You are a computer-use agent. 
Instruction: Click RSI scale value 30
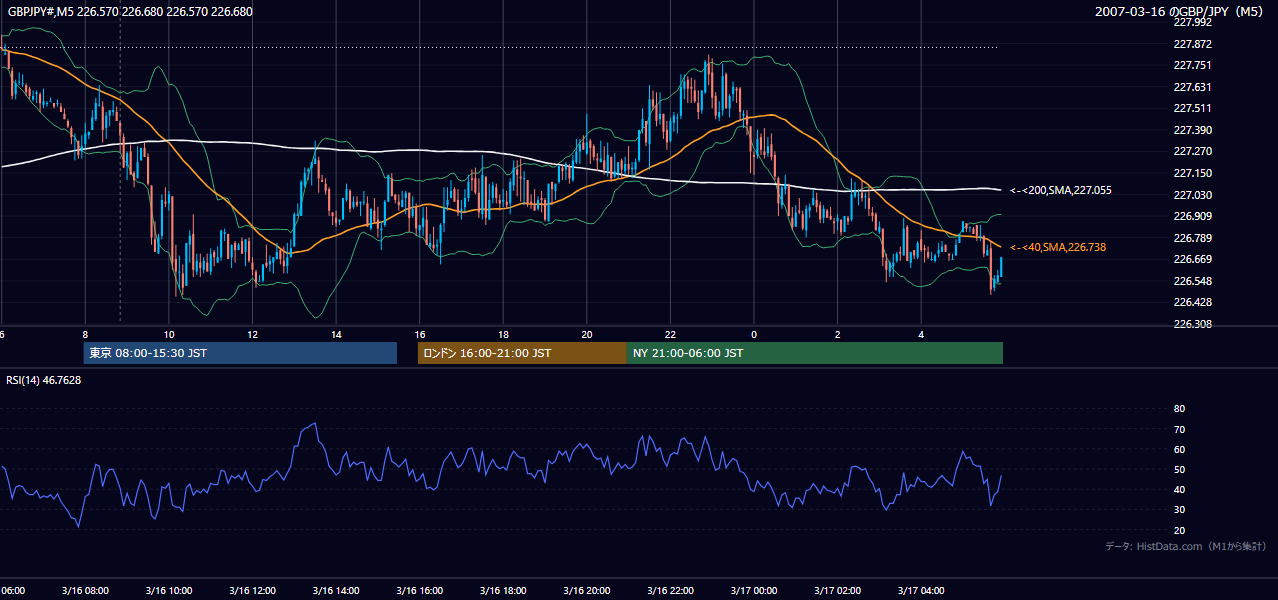pyautogui.click(x=1179, y=510)
